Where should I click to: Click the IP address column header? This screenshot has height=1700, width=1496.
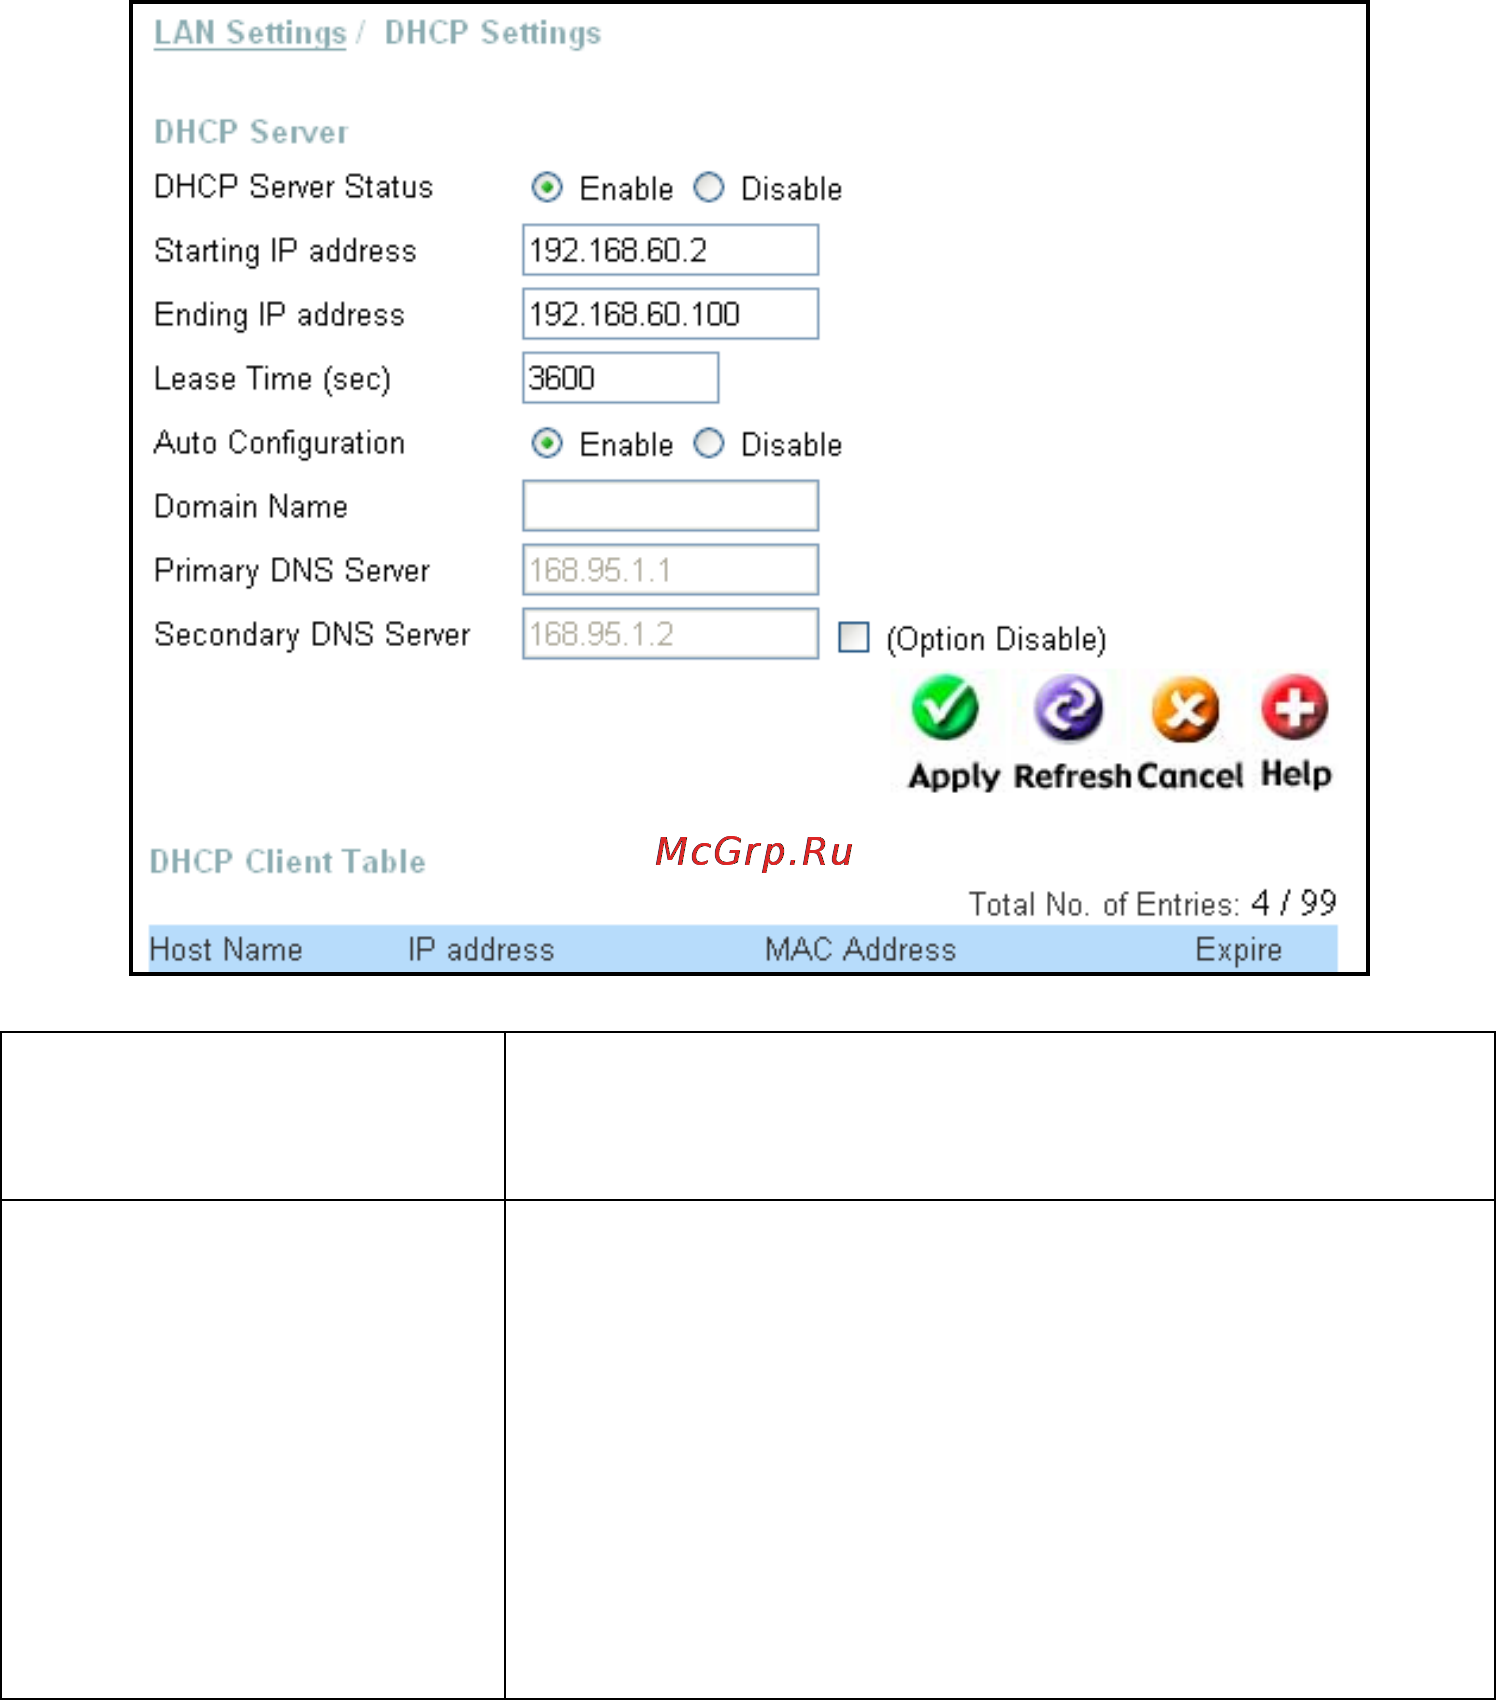click(x=481, y=949)
